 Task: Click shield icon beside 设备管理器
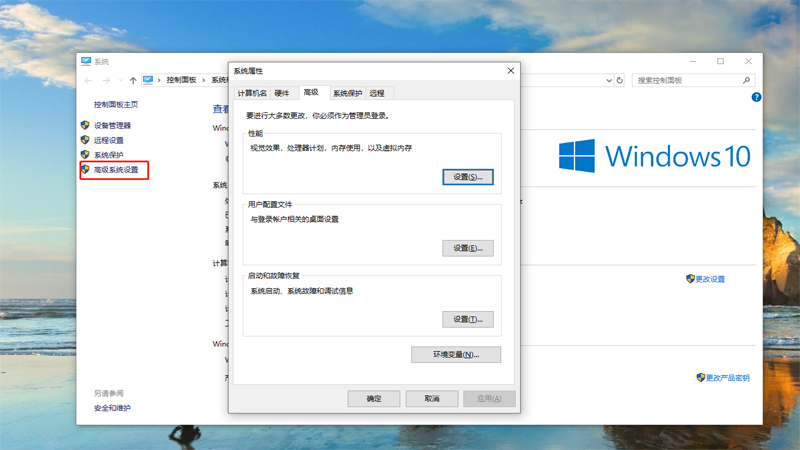pyautogui.click(x=85, y=125)
